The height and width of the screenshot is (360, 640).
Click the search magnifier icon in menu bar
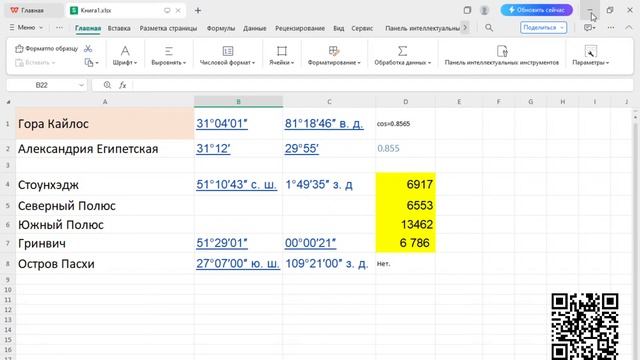489,28
